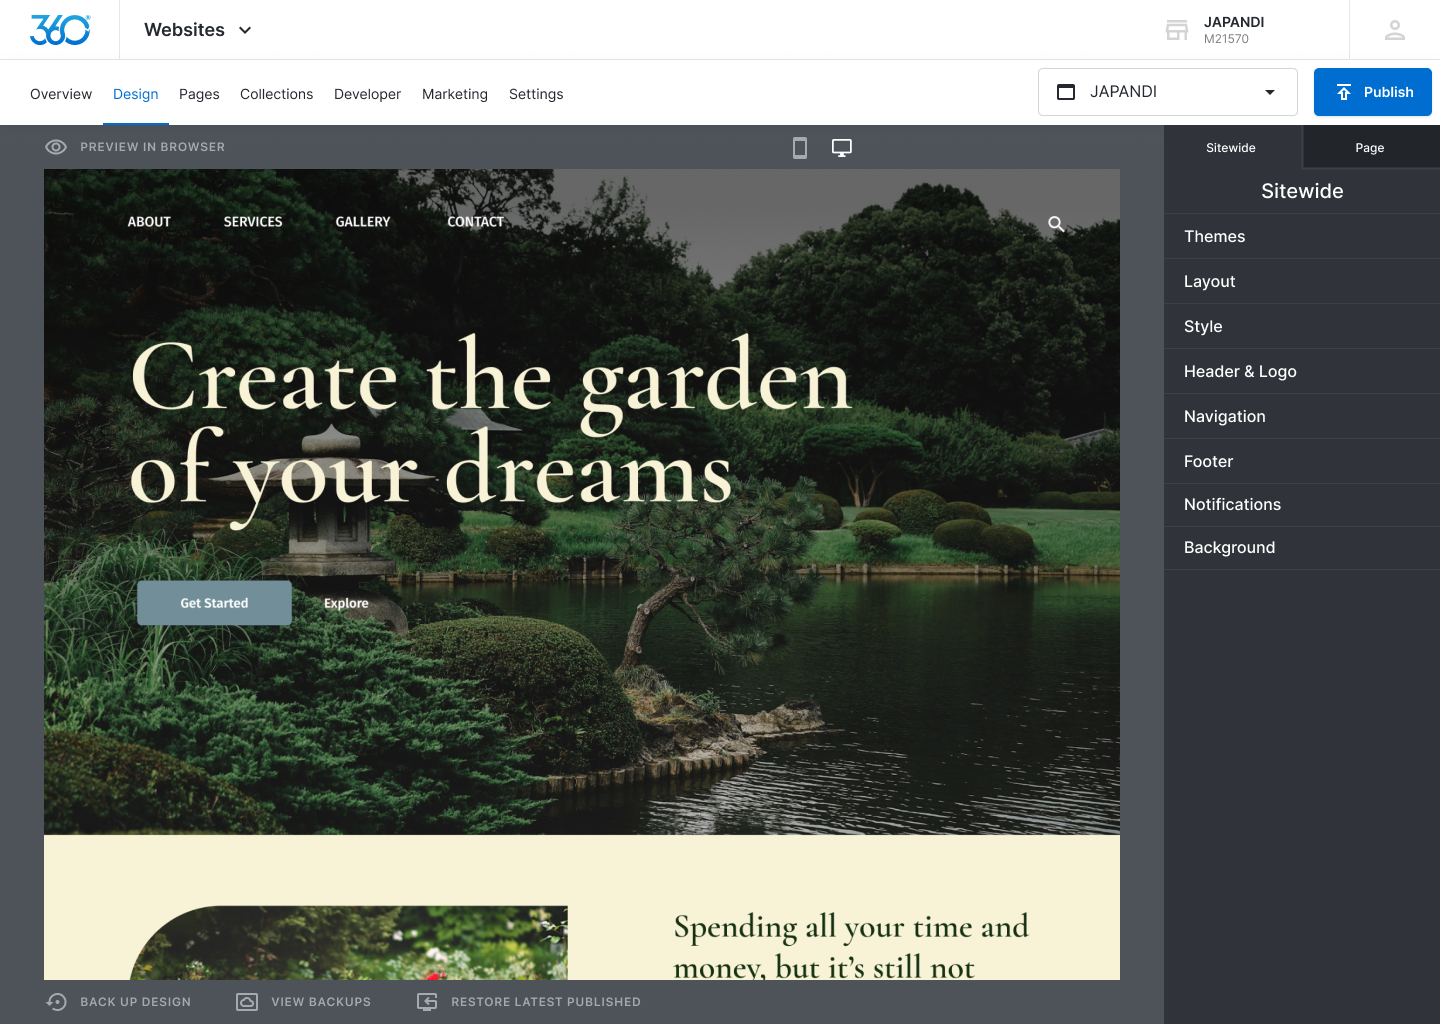Click PREVIEW IN BROWSER text link
This screenshot has width=1440, height=1024.
[x=152, y=147]
